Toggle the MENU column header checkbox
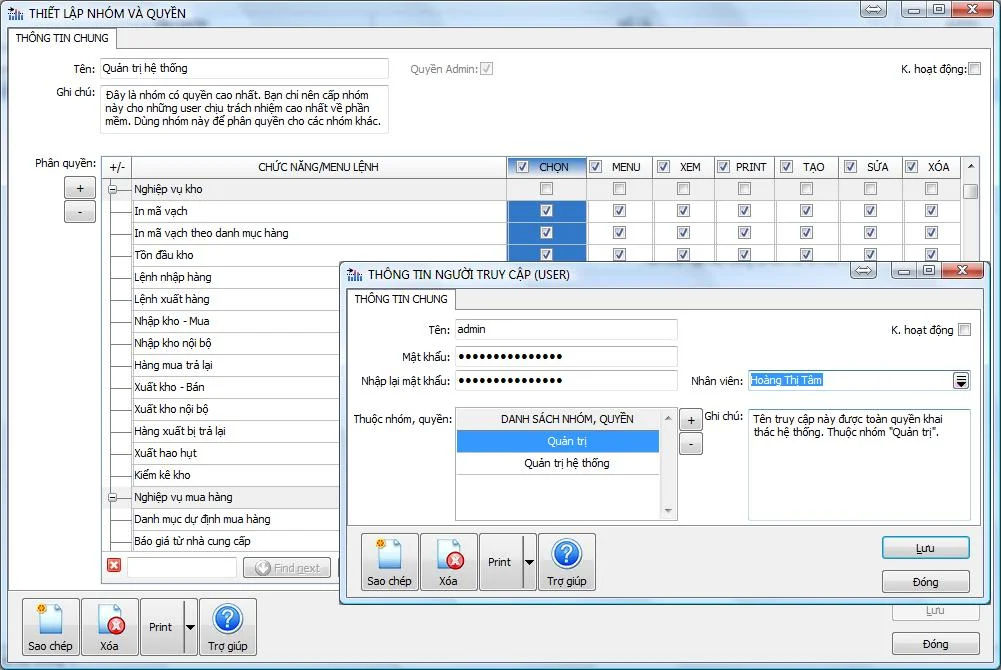1001x670 pixels. pos(596,167)
